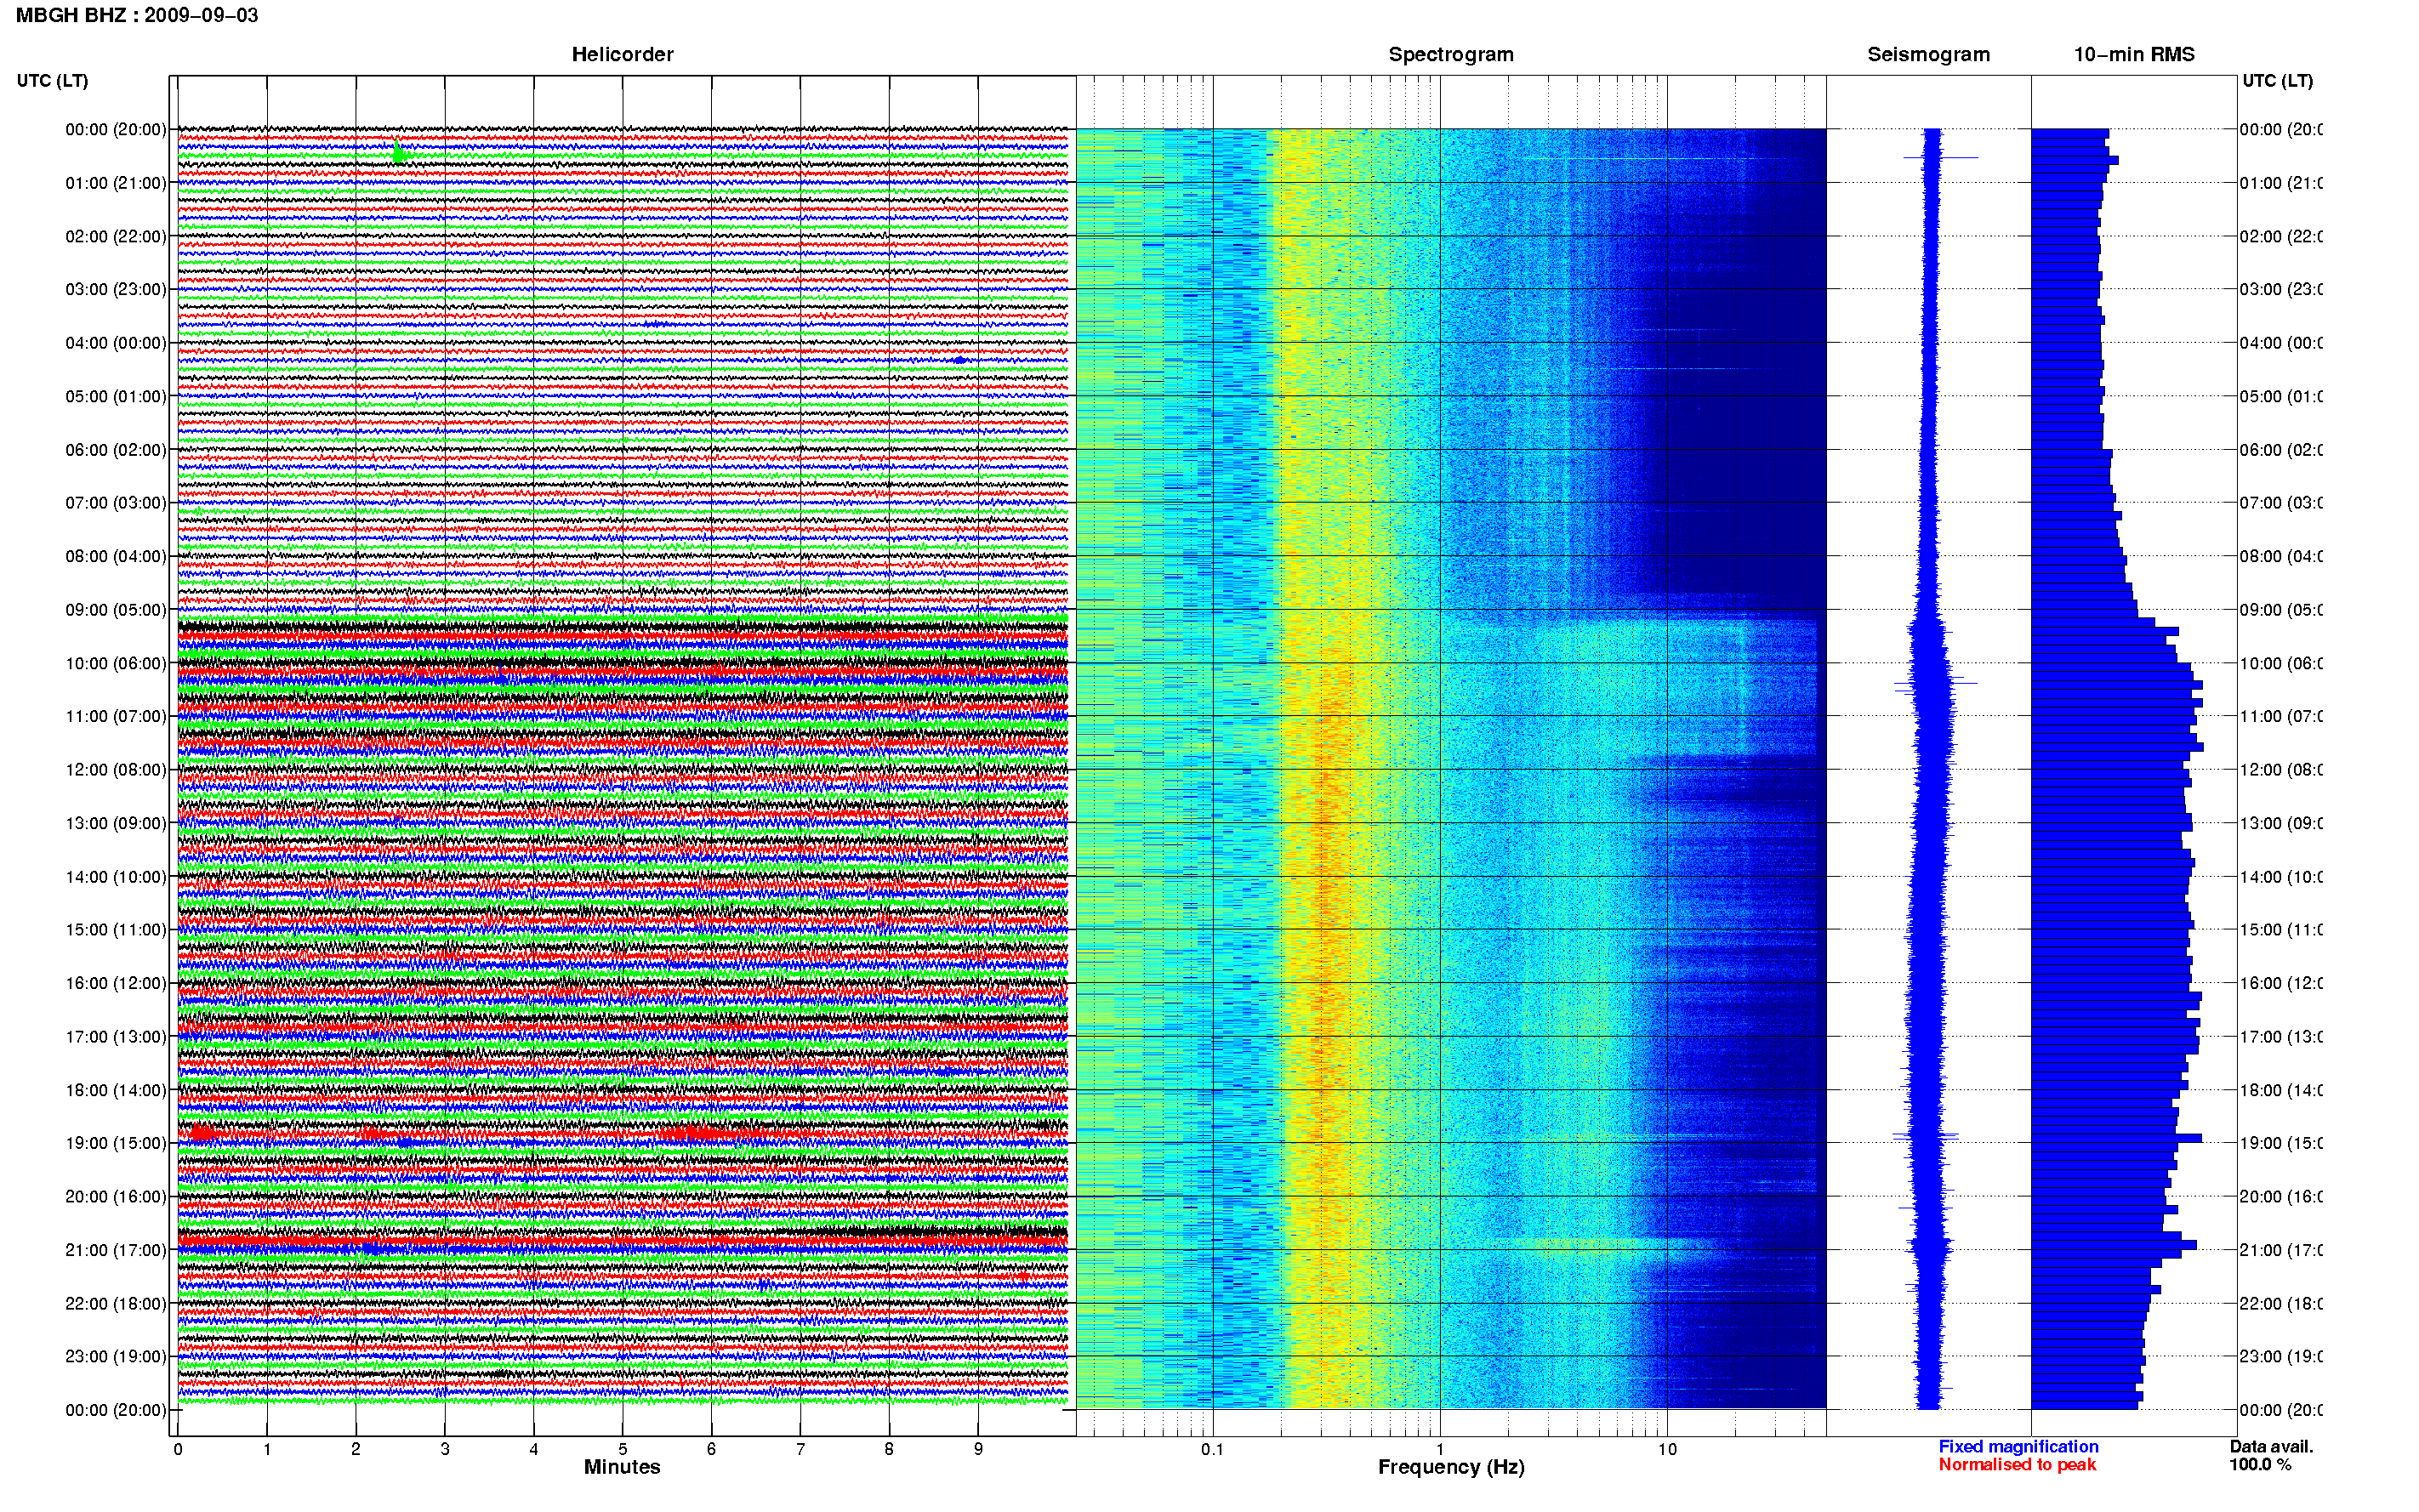Click the left '02:00 (22:00)' time label
This screenshot has width=2419, height=1512.
click(x=116, y=236)
